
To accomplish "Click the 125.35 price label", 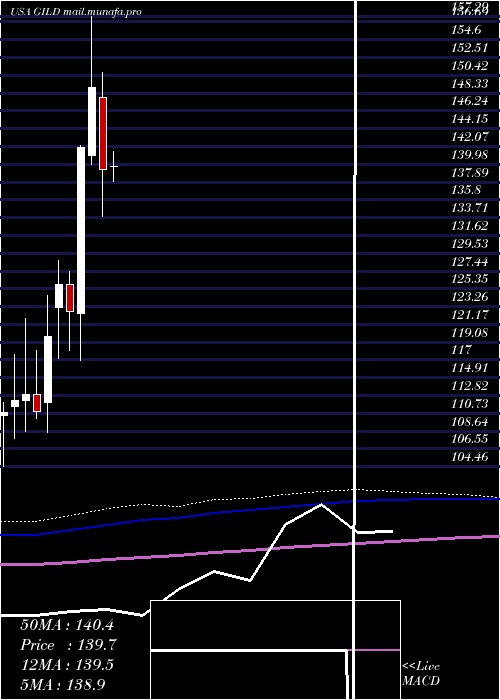I will click(469, 279).
